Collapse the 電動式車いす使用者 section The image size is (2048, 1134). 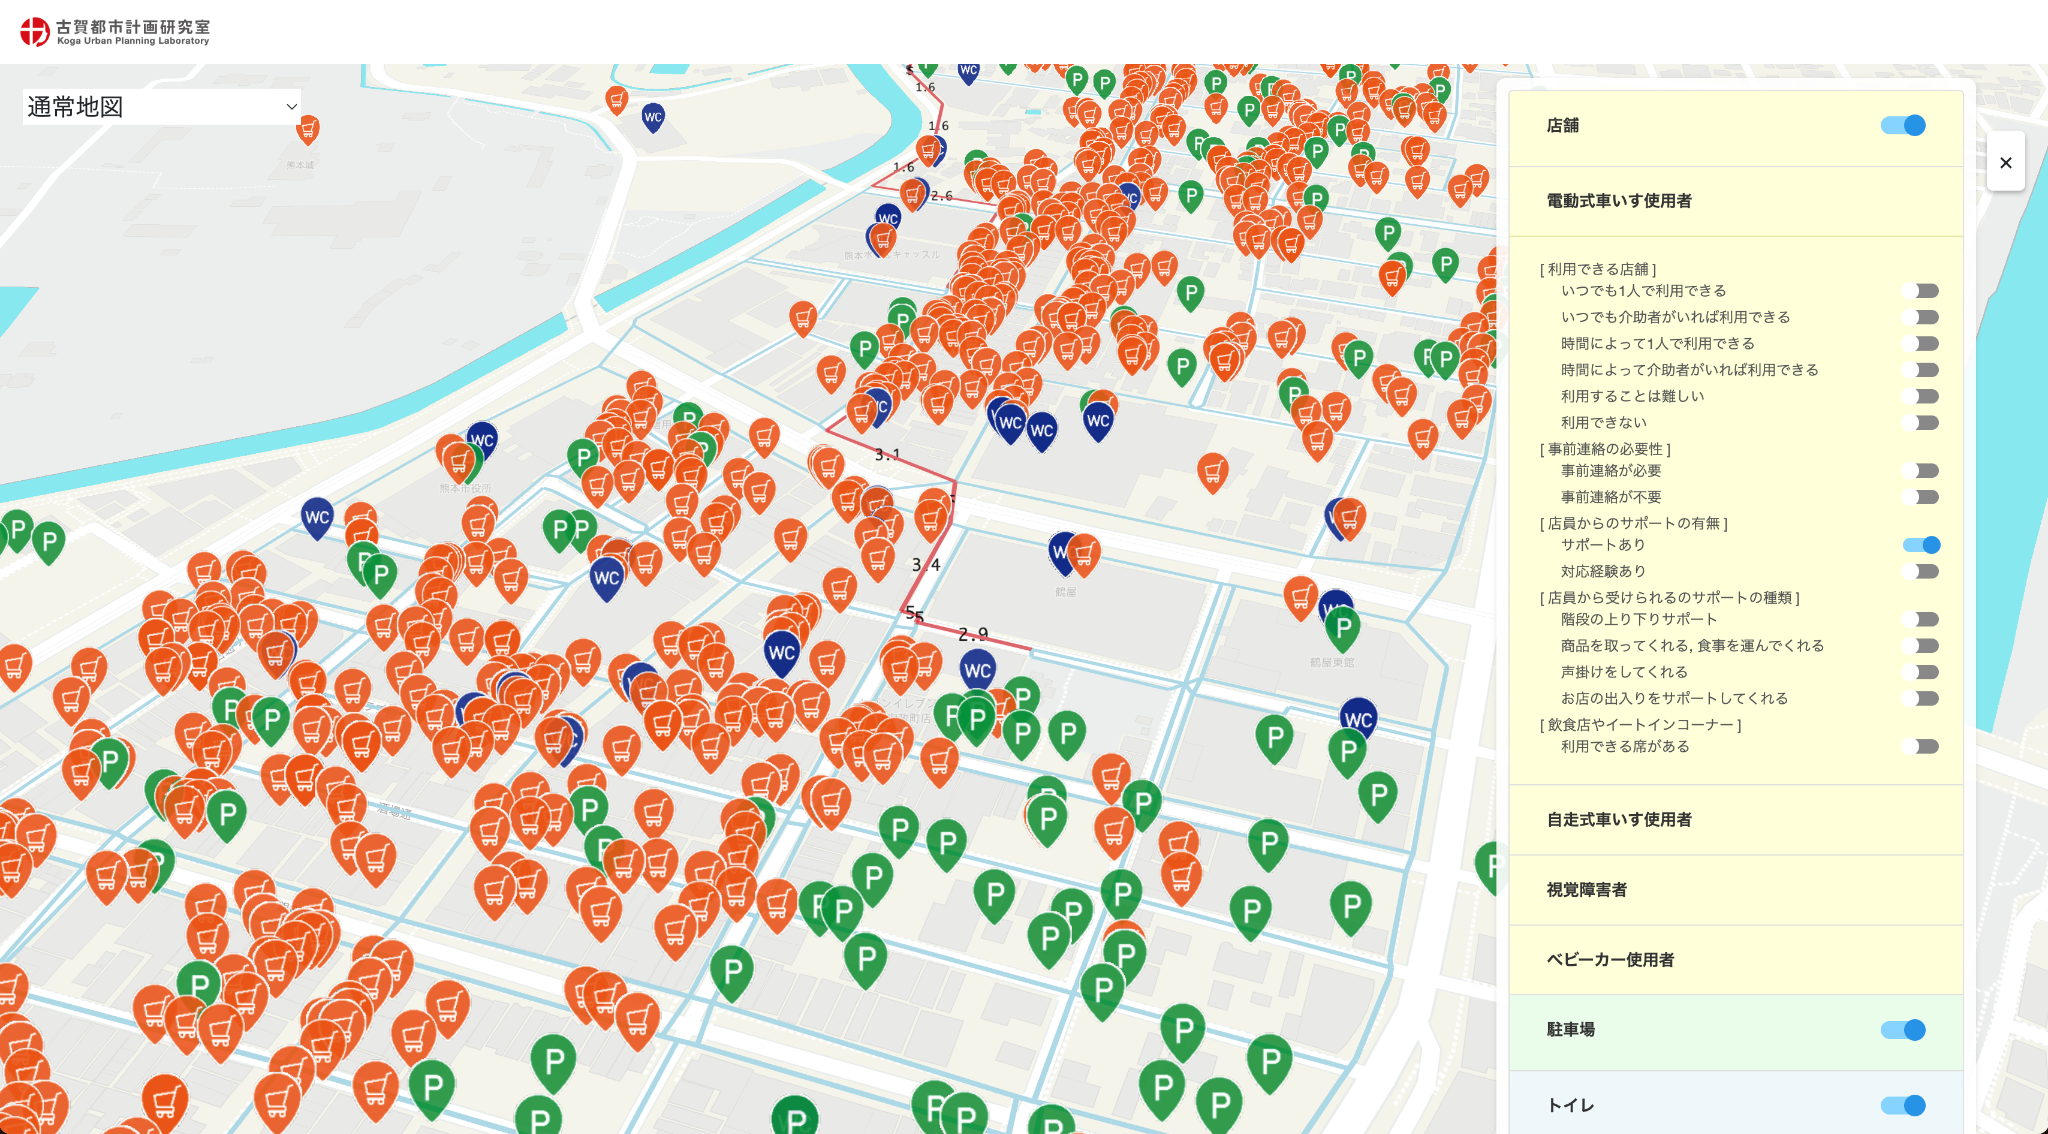1736,201
